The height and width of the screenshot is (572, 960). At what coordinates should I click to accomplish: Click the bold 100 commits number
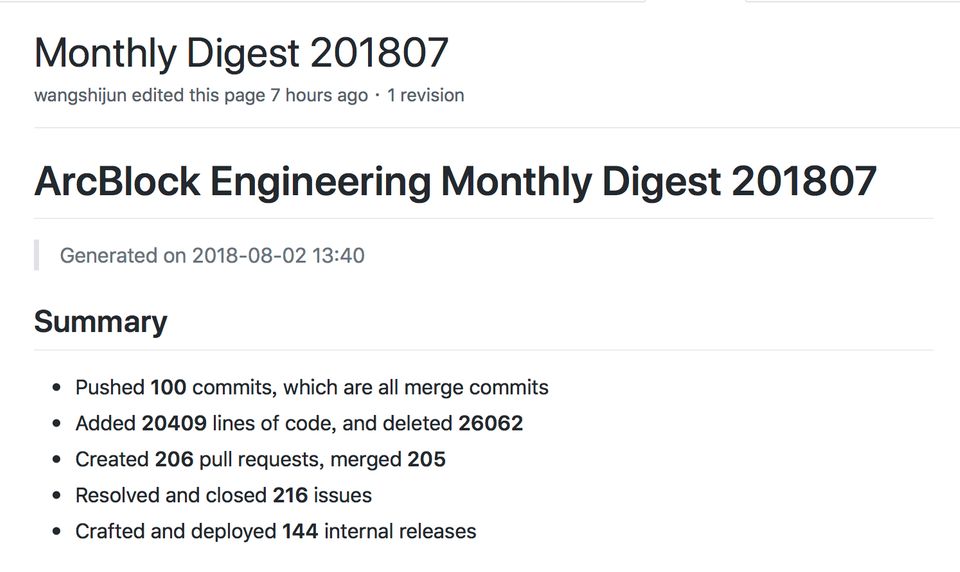[x=168, y=387]
